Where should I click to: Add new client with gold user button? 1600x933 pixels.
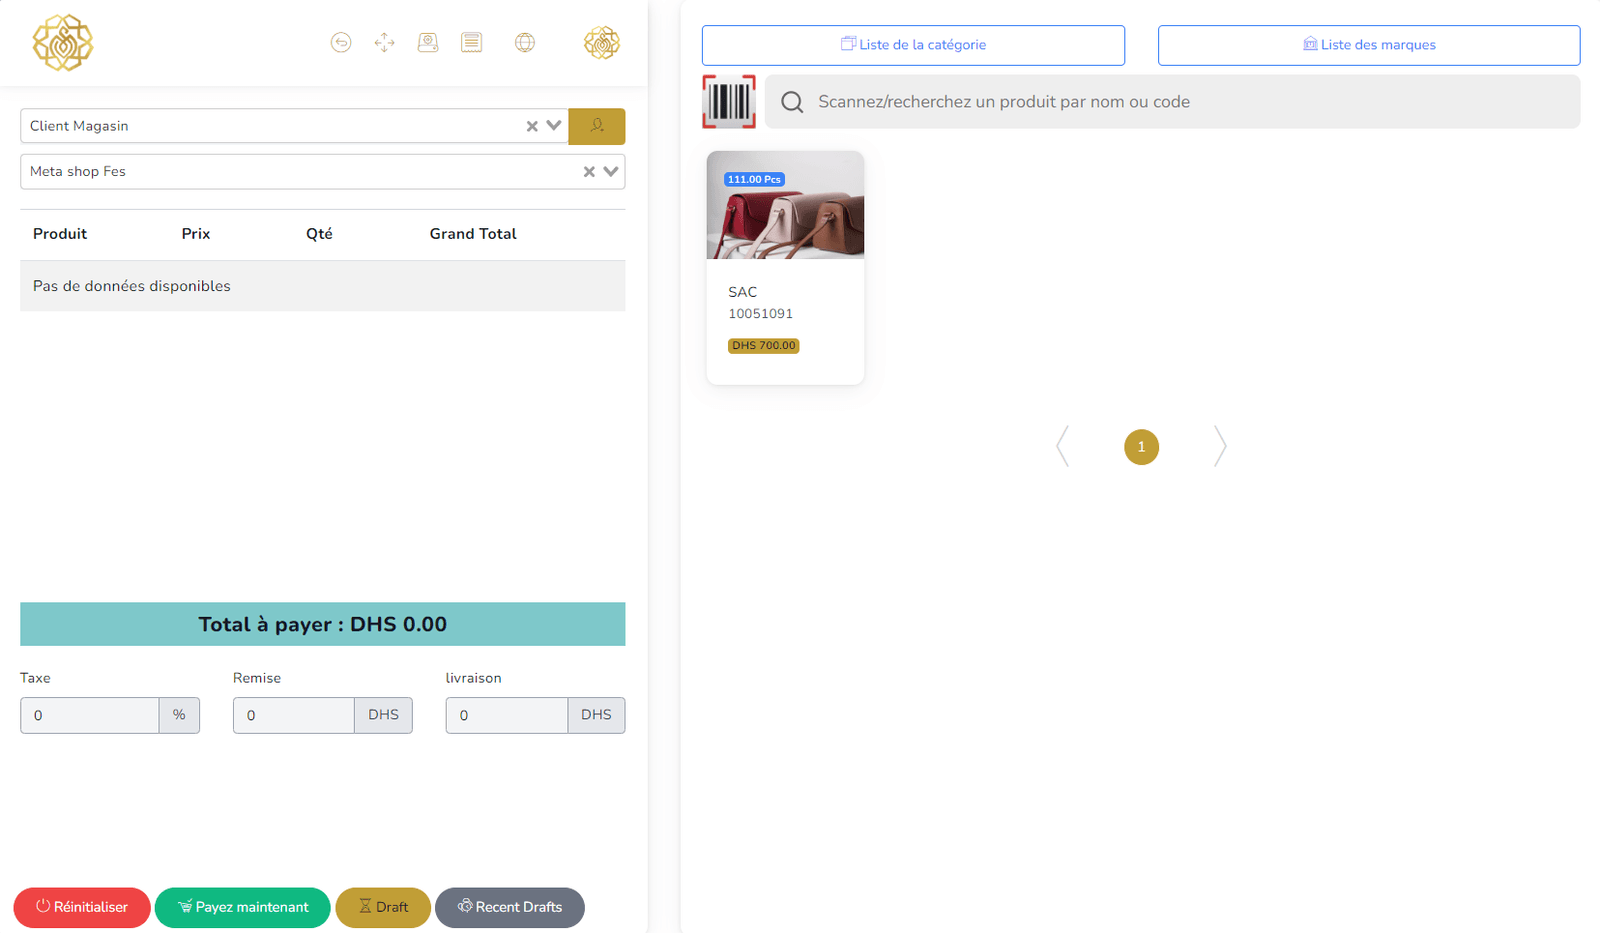coord(597,126)
